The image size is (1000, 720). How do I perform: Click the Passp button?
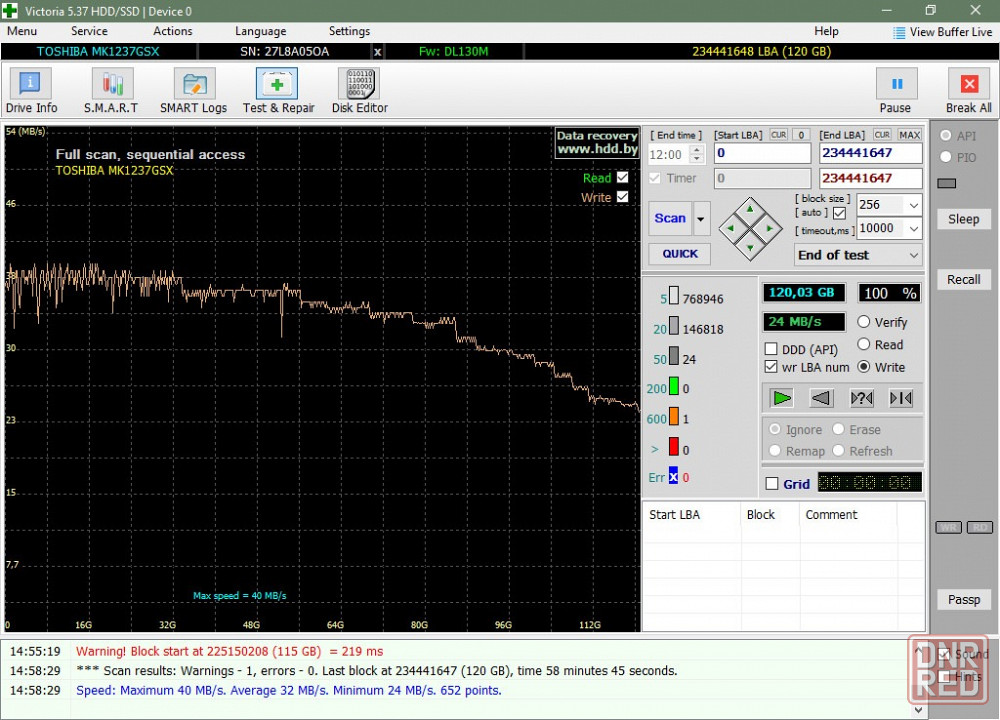click(963, 599)
